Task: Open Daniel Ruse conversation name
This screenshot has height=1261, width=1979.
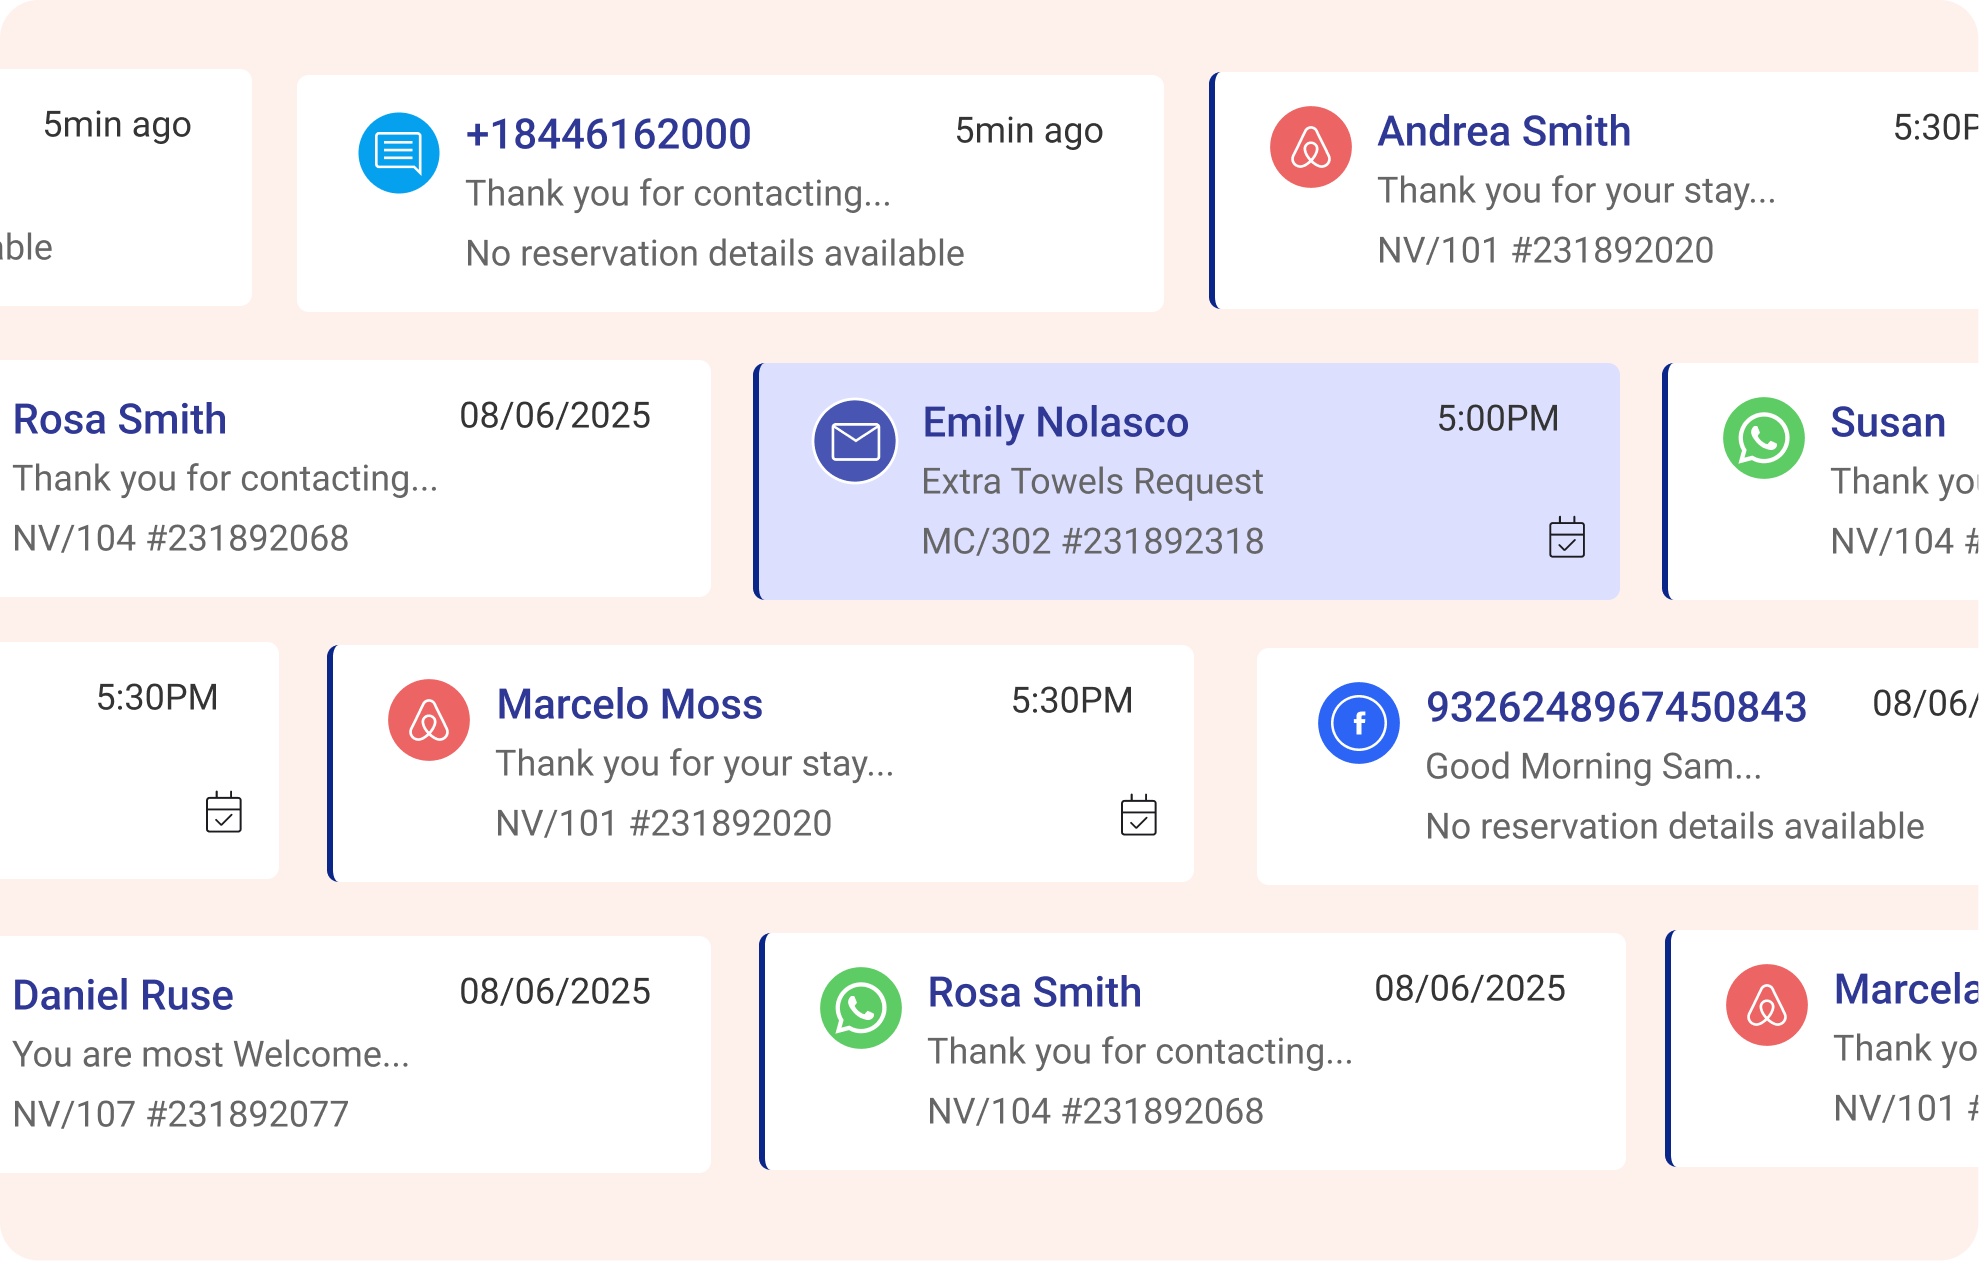Action: click(123, 995)
